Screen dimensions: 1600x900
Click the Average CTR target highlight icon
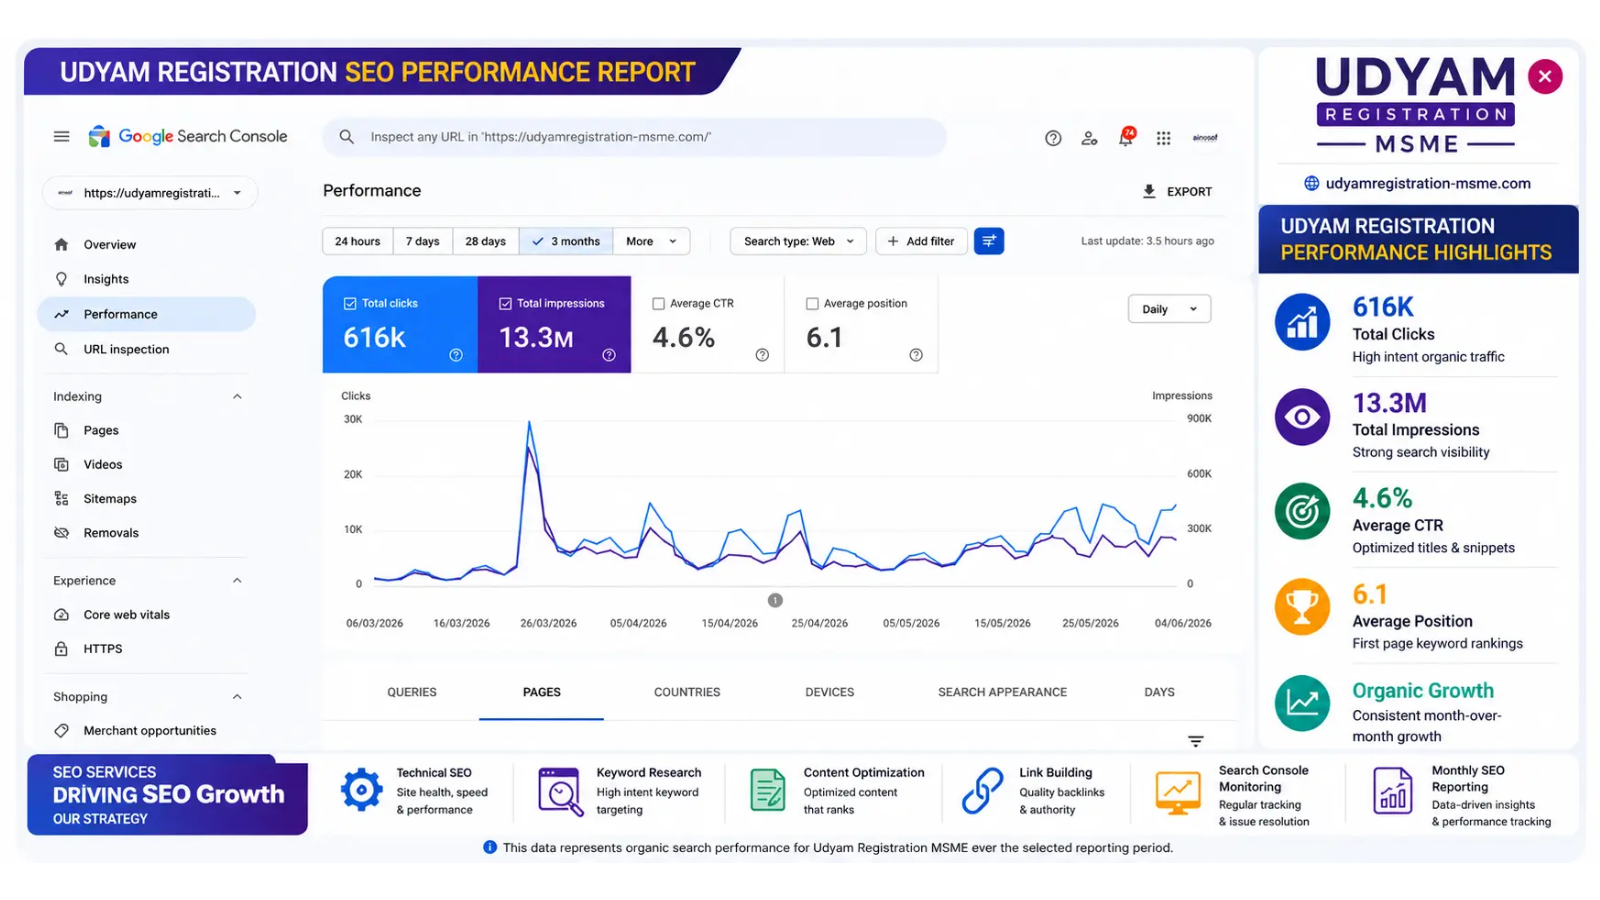pos(1302,511)
